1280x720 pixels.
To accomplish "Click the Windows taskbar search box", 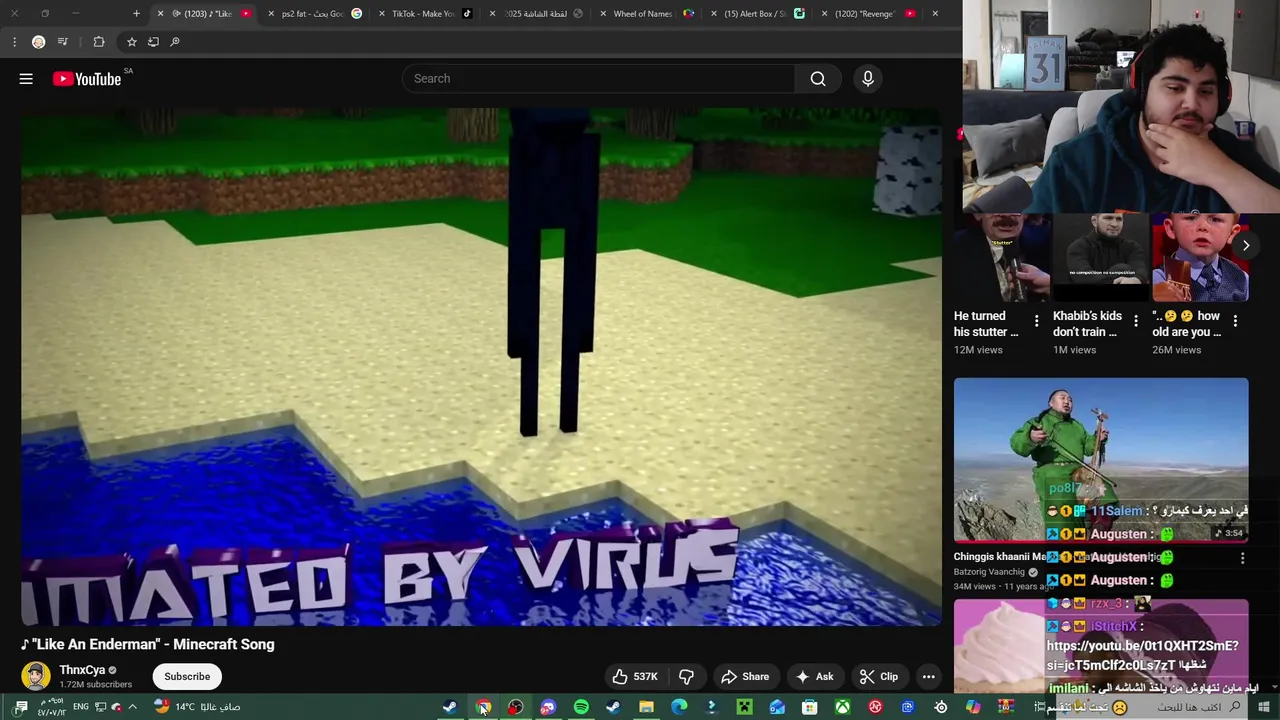I will click(x=1150, y=707).
